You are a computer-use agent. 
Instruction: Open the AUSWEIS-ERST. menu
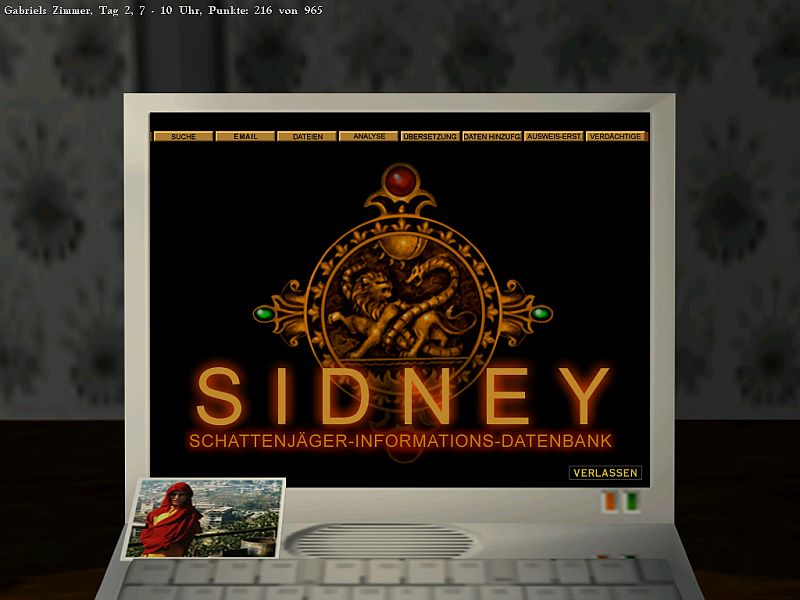(554, 136)
